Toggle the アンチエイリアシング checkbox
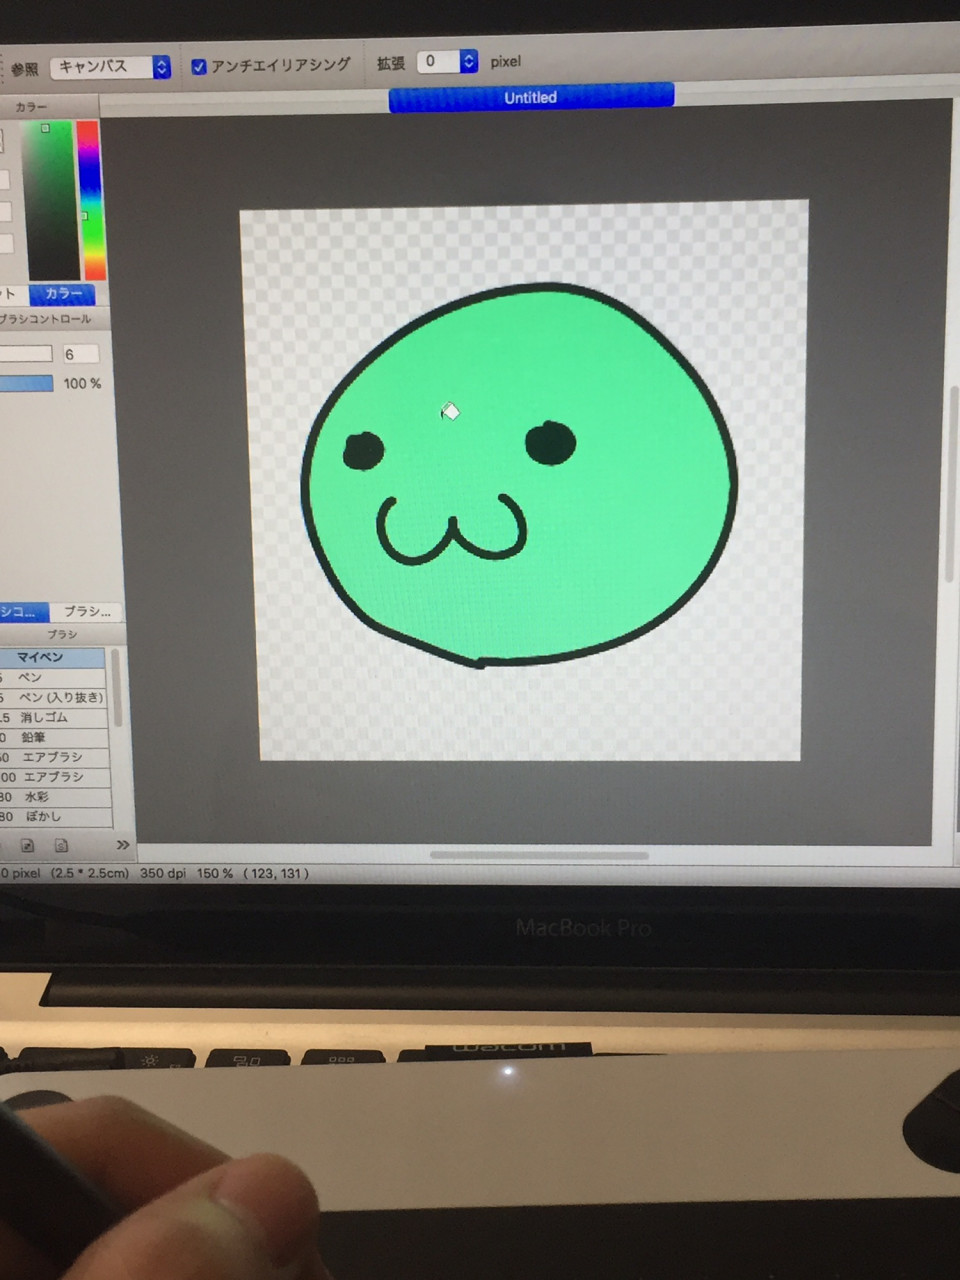The width and height of the screenshot is (960, 1280). pos(199,66)
